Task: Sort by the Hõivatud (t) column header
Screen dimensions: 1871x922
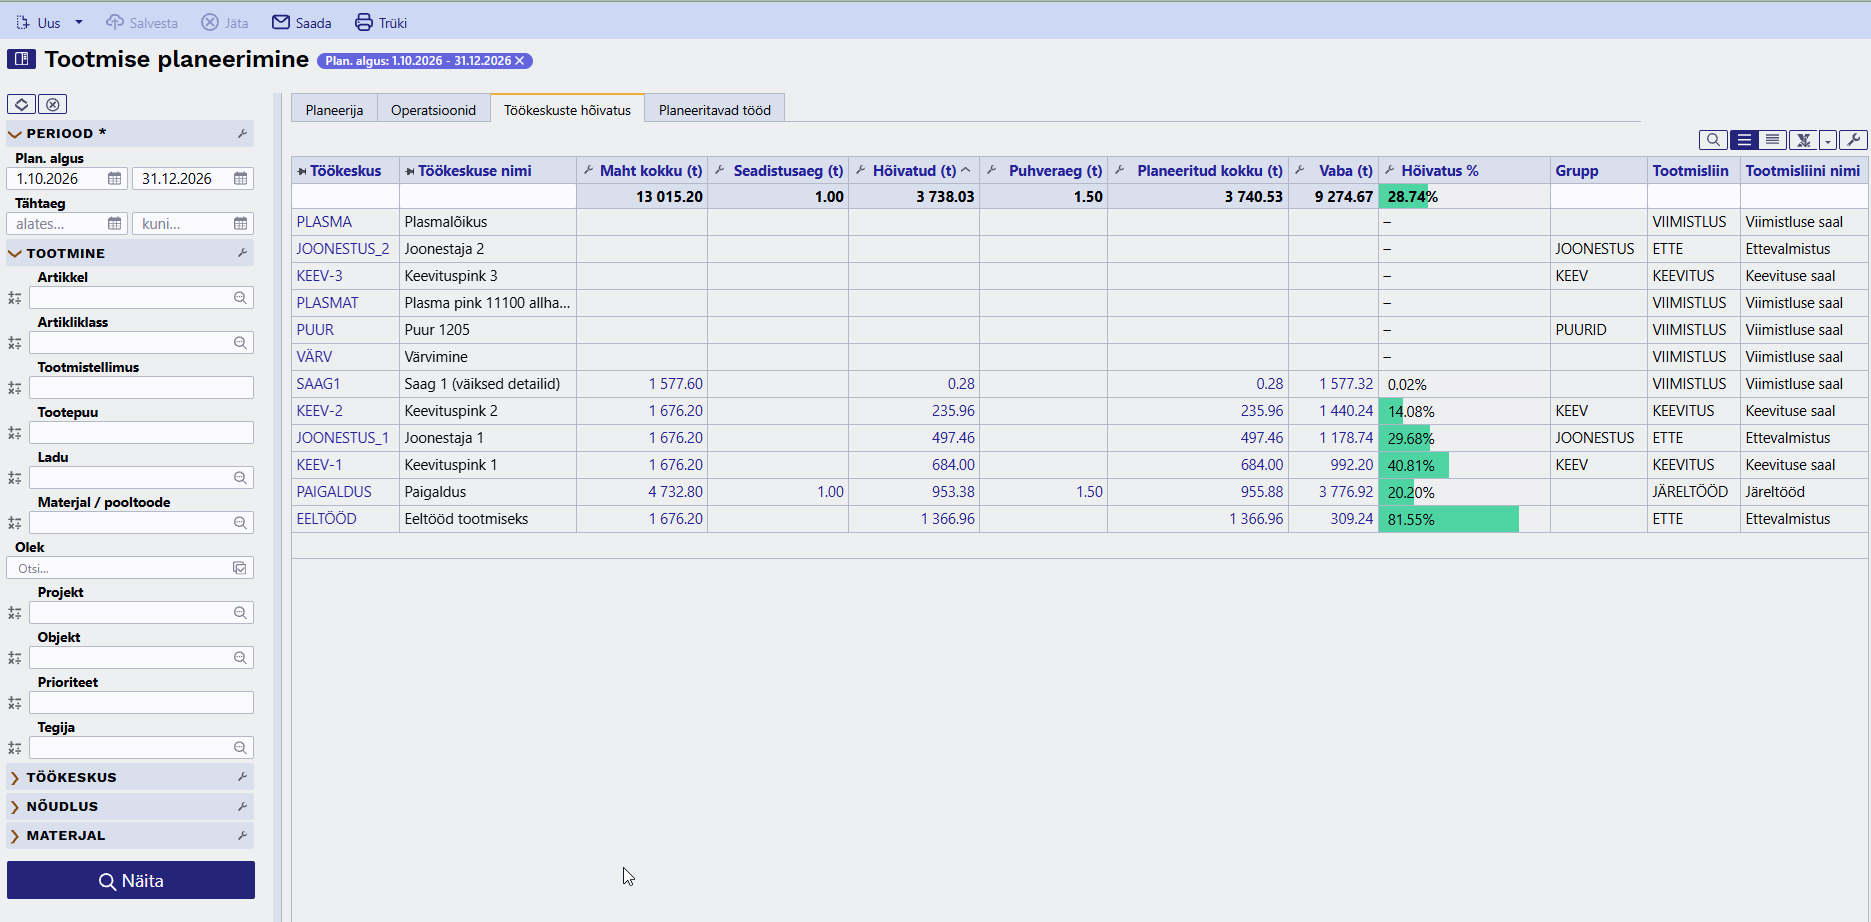Action: [914, 171]
